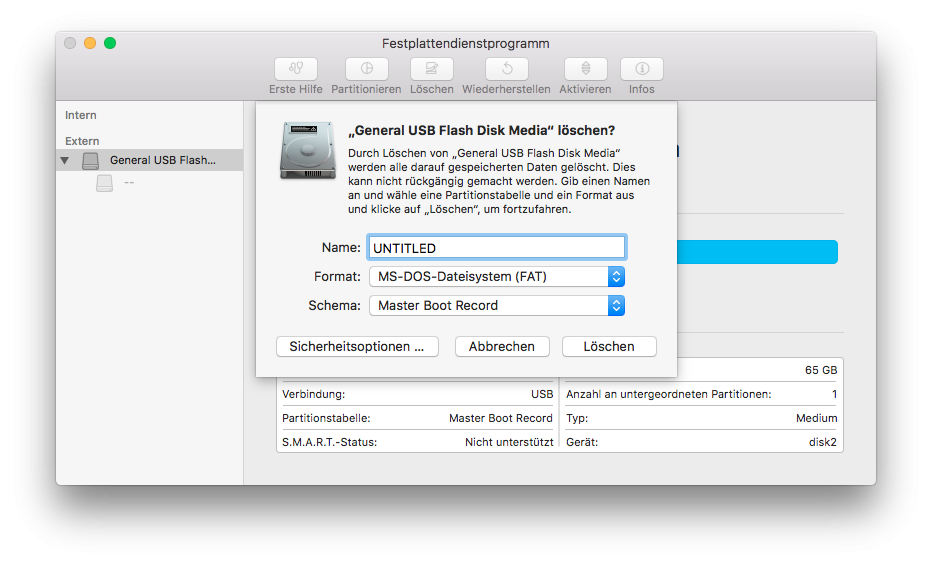Select the unnamed volume icon in sidebar
The image size is (932, 565).
click(105, 183)
